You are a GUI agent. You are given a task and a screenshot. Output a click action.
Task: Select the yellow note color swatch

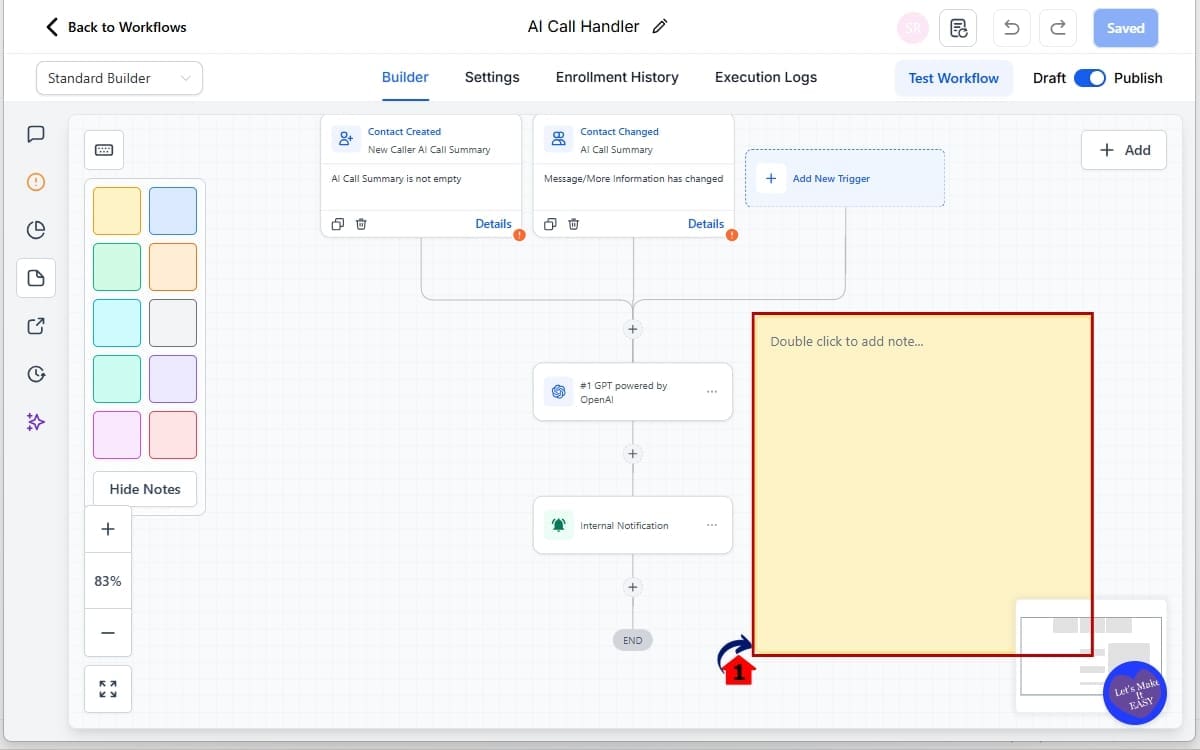click(116, 210)
